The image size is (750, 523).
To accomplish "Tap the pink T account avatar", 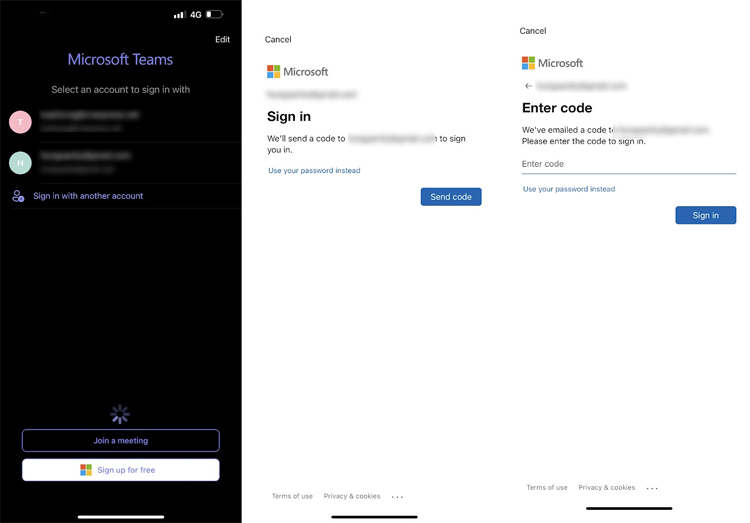I will [x=20, y=122].
